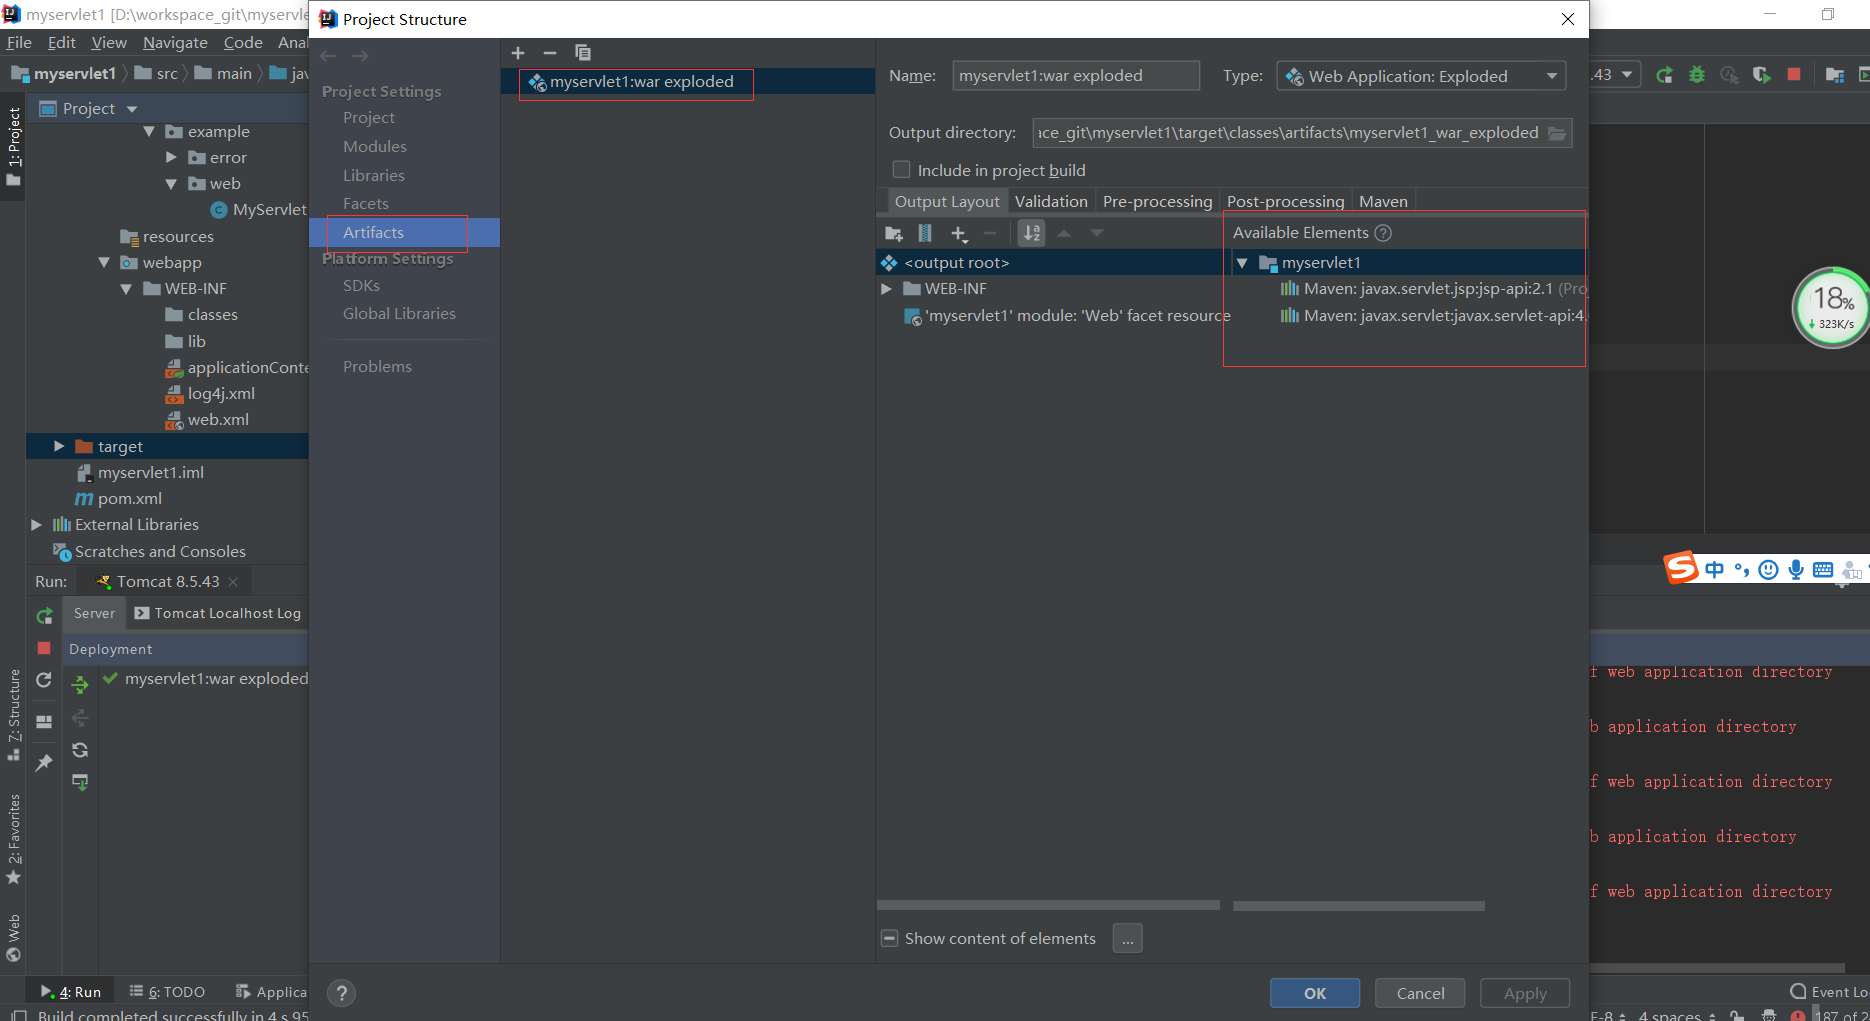The height and width of the screenshot is (1021, 1870).
Task: Expand error package in project tree
Action: 171,157
